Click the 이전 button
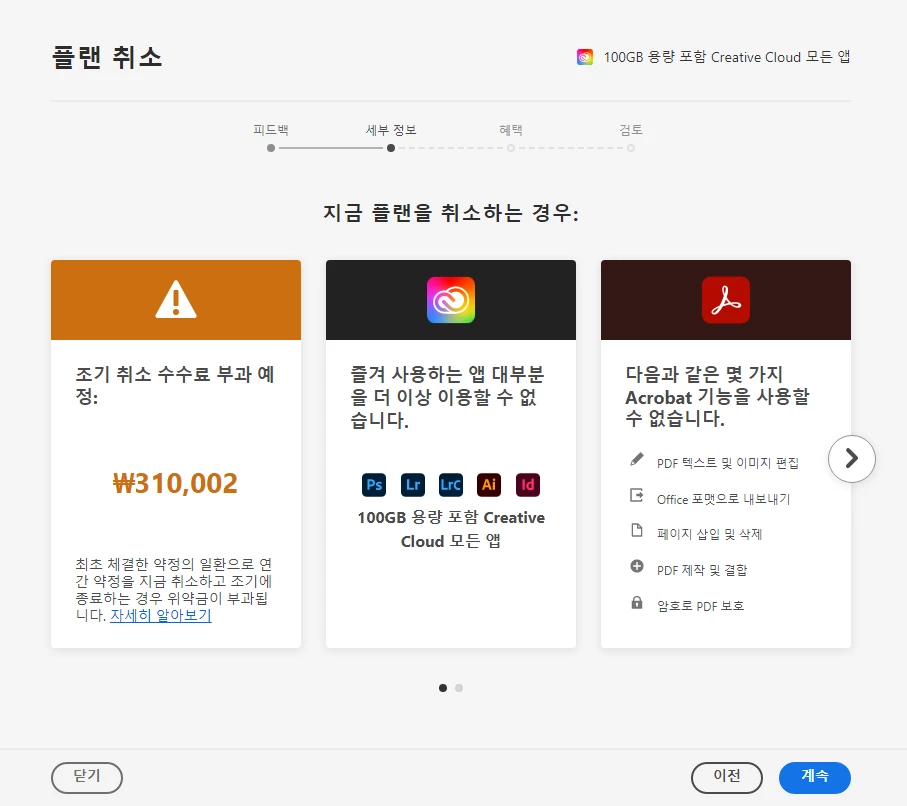907x806 pixels. [727, 778]
